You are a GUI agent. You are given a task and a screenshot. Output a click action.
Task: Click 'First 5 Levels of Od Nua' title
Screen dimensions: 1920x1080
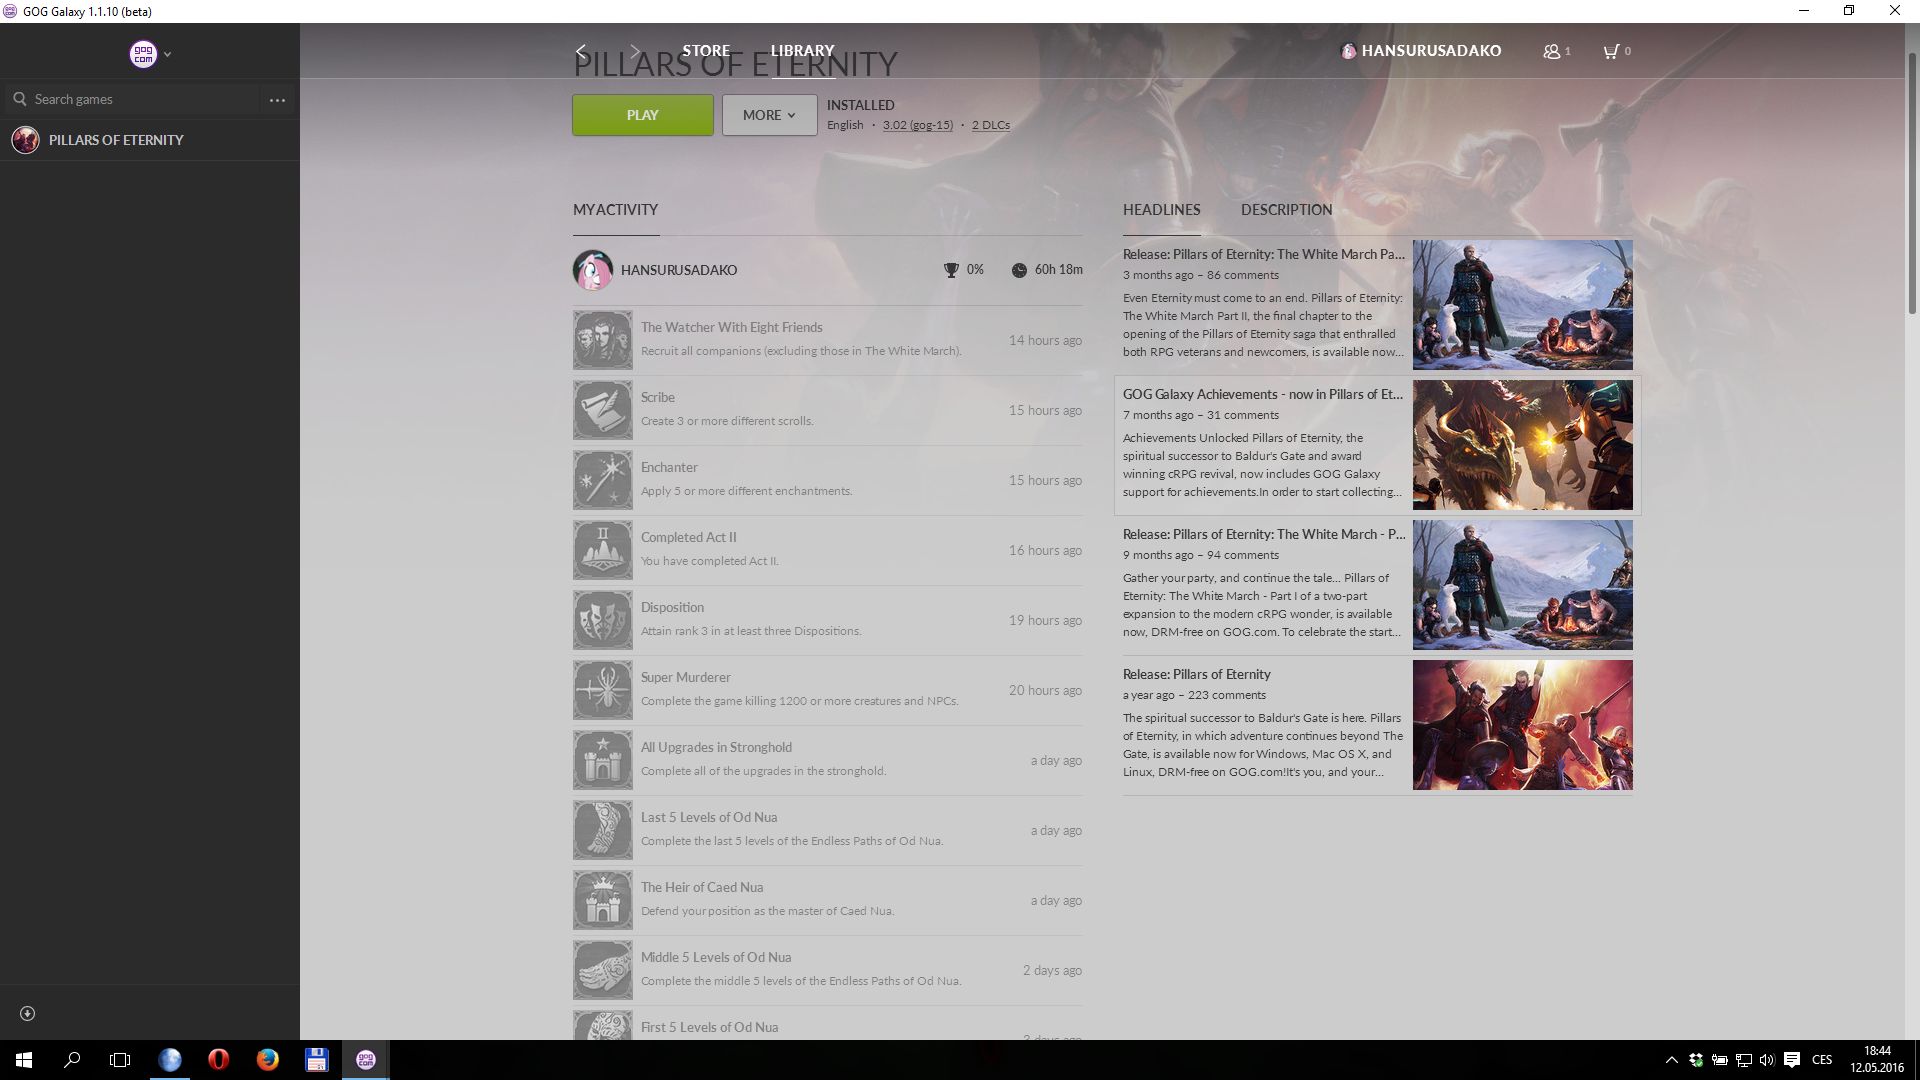709,1027
